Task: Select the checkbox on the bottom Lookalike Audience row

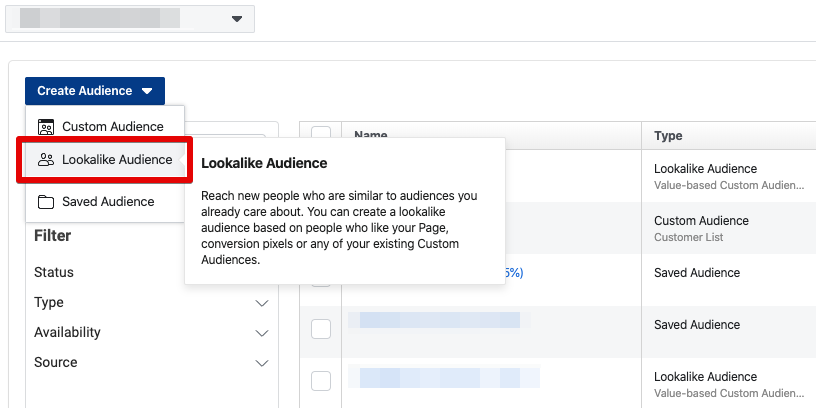Action: click(x=321, y=381)
